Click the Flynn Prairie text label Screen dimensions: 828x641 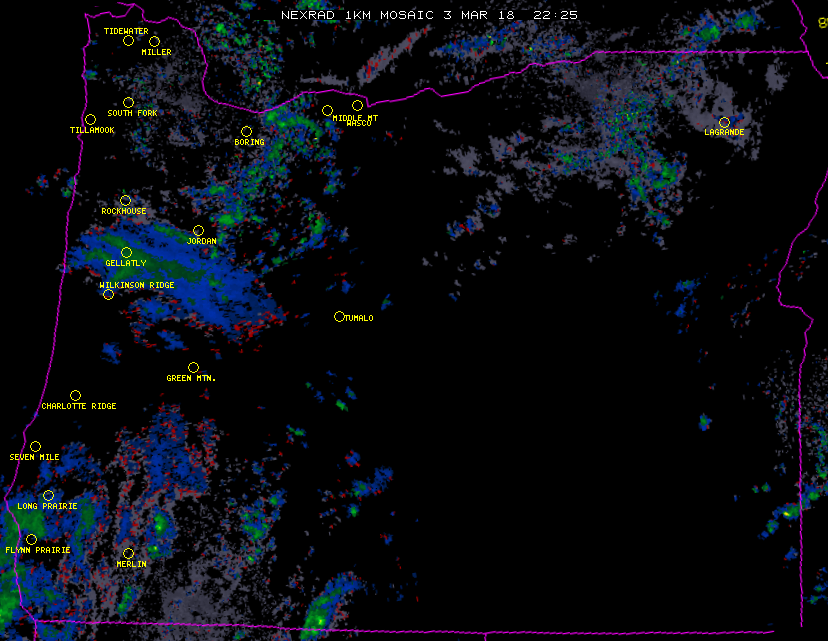[38, 550]
